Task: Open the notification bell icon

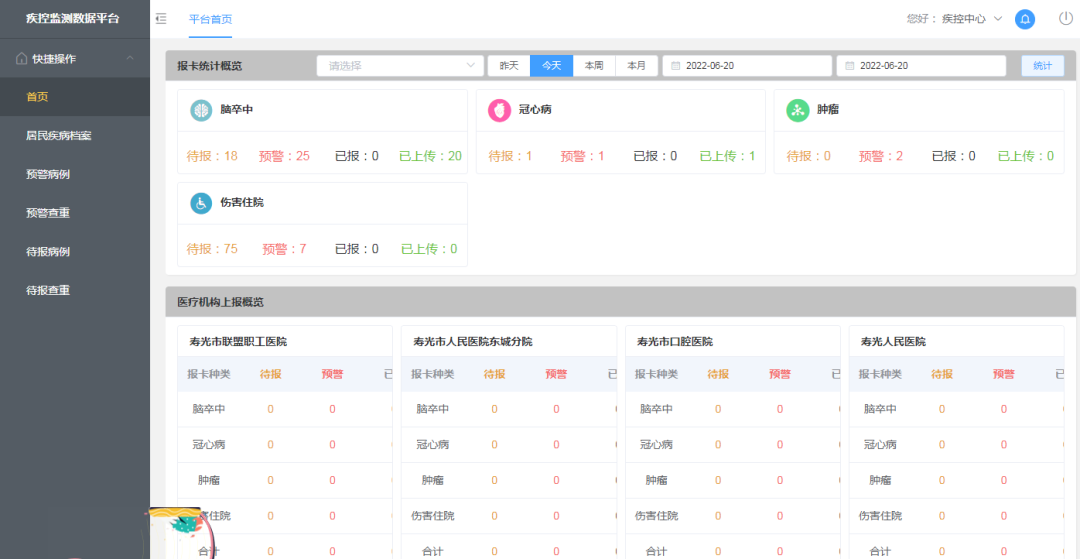Action: tap(1025, 19)
